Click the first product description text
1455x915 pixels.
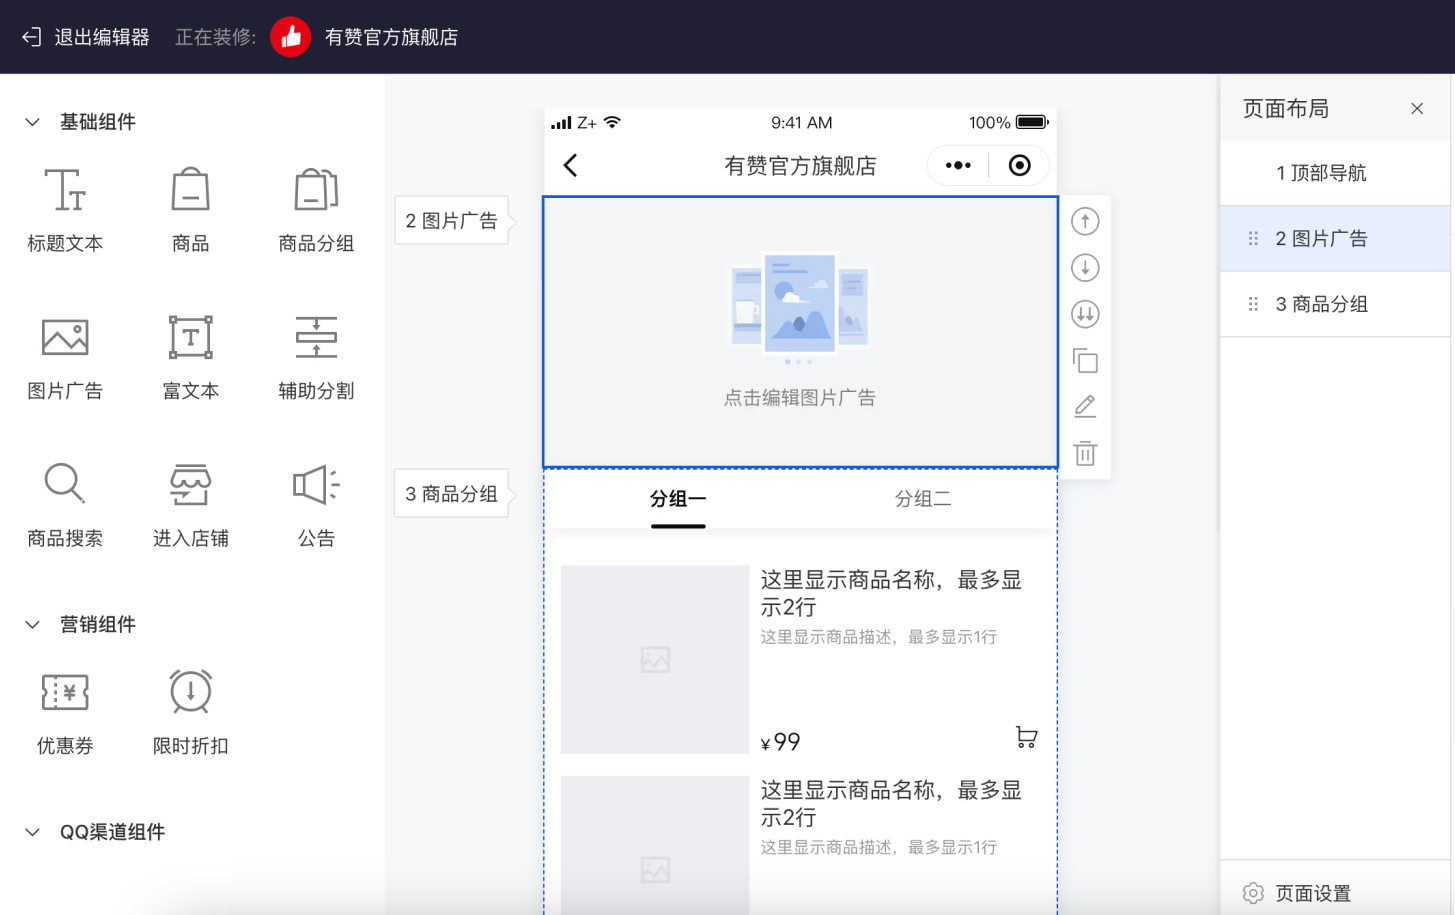pos(878,637)
